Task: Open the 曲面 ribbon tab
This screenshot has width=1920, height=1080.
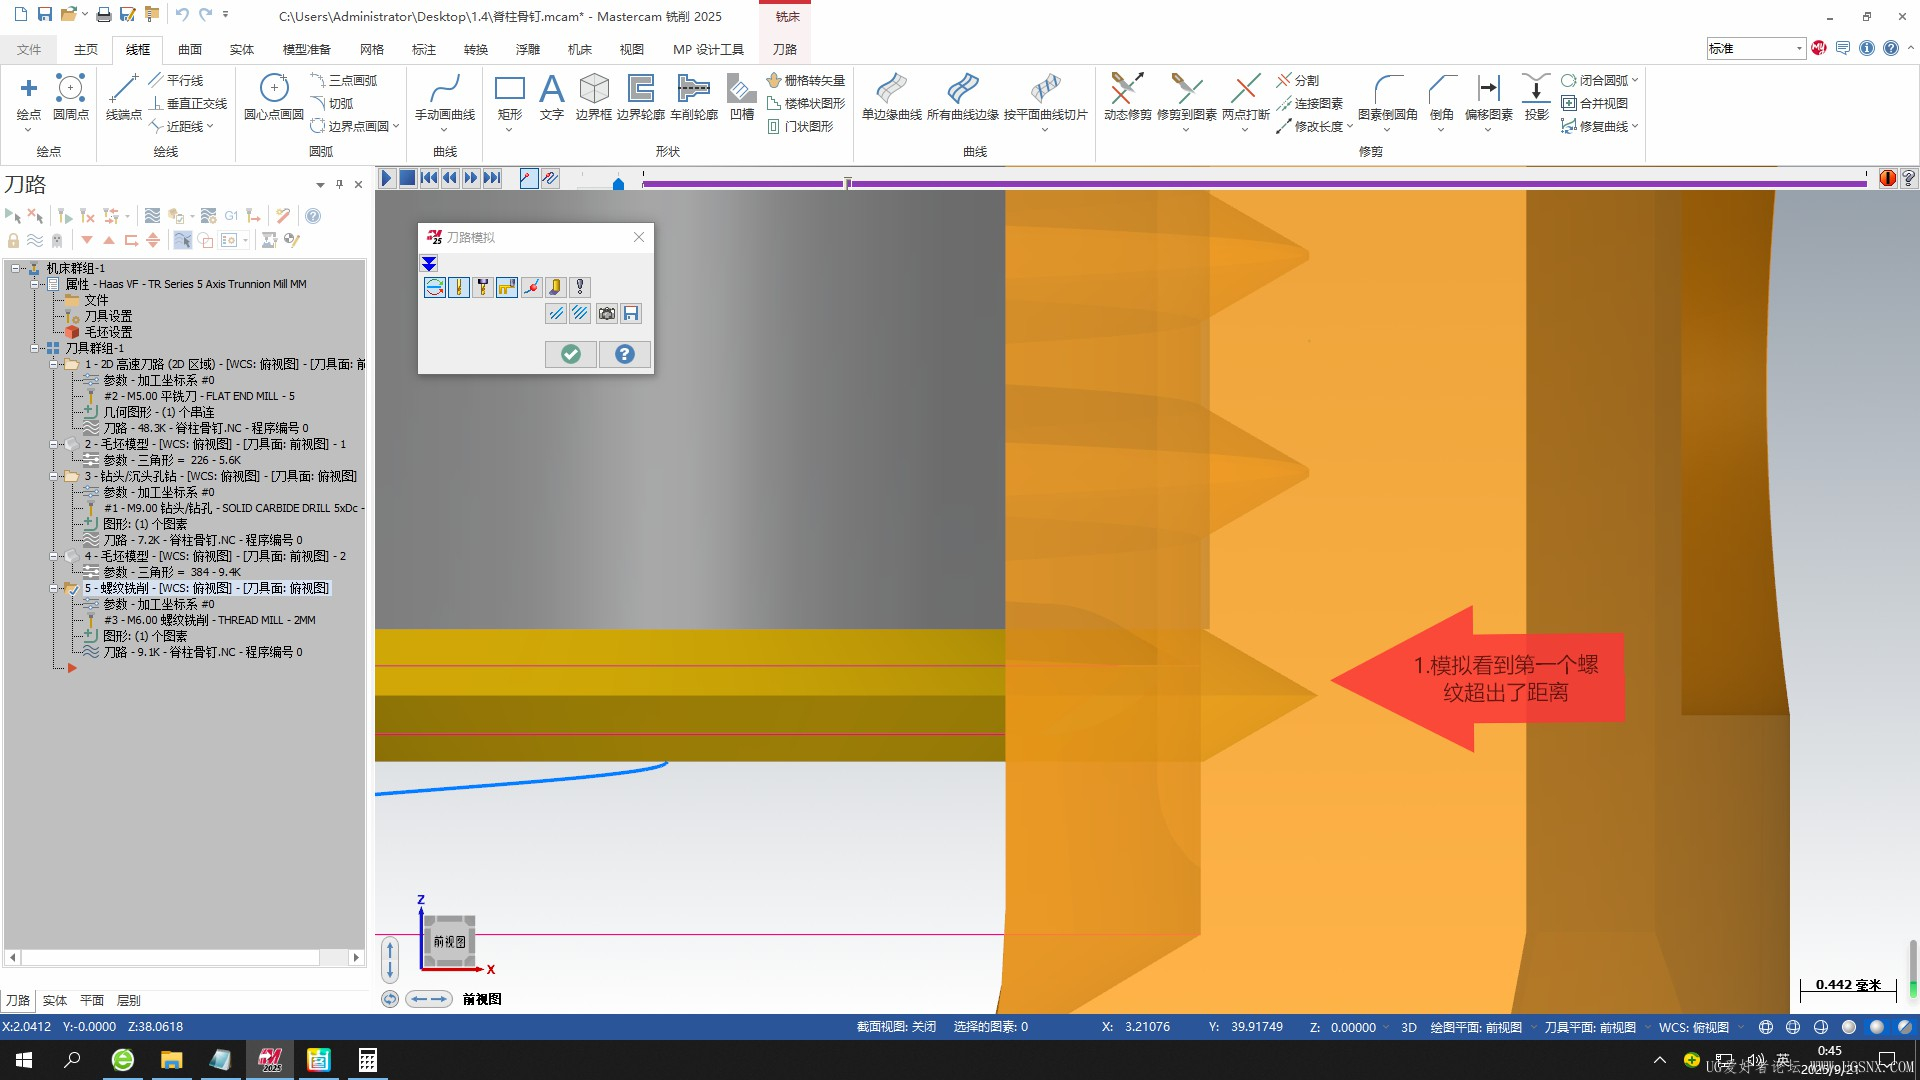Action: point(190,49)
